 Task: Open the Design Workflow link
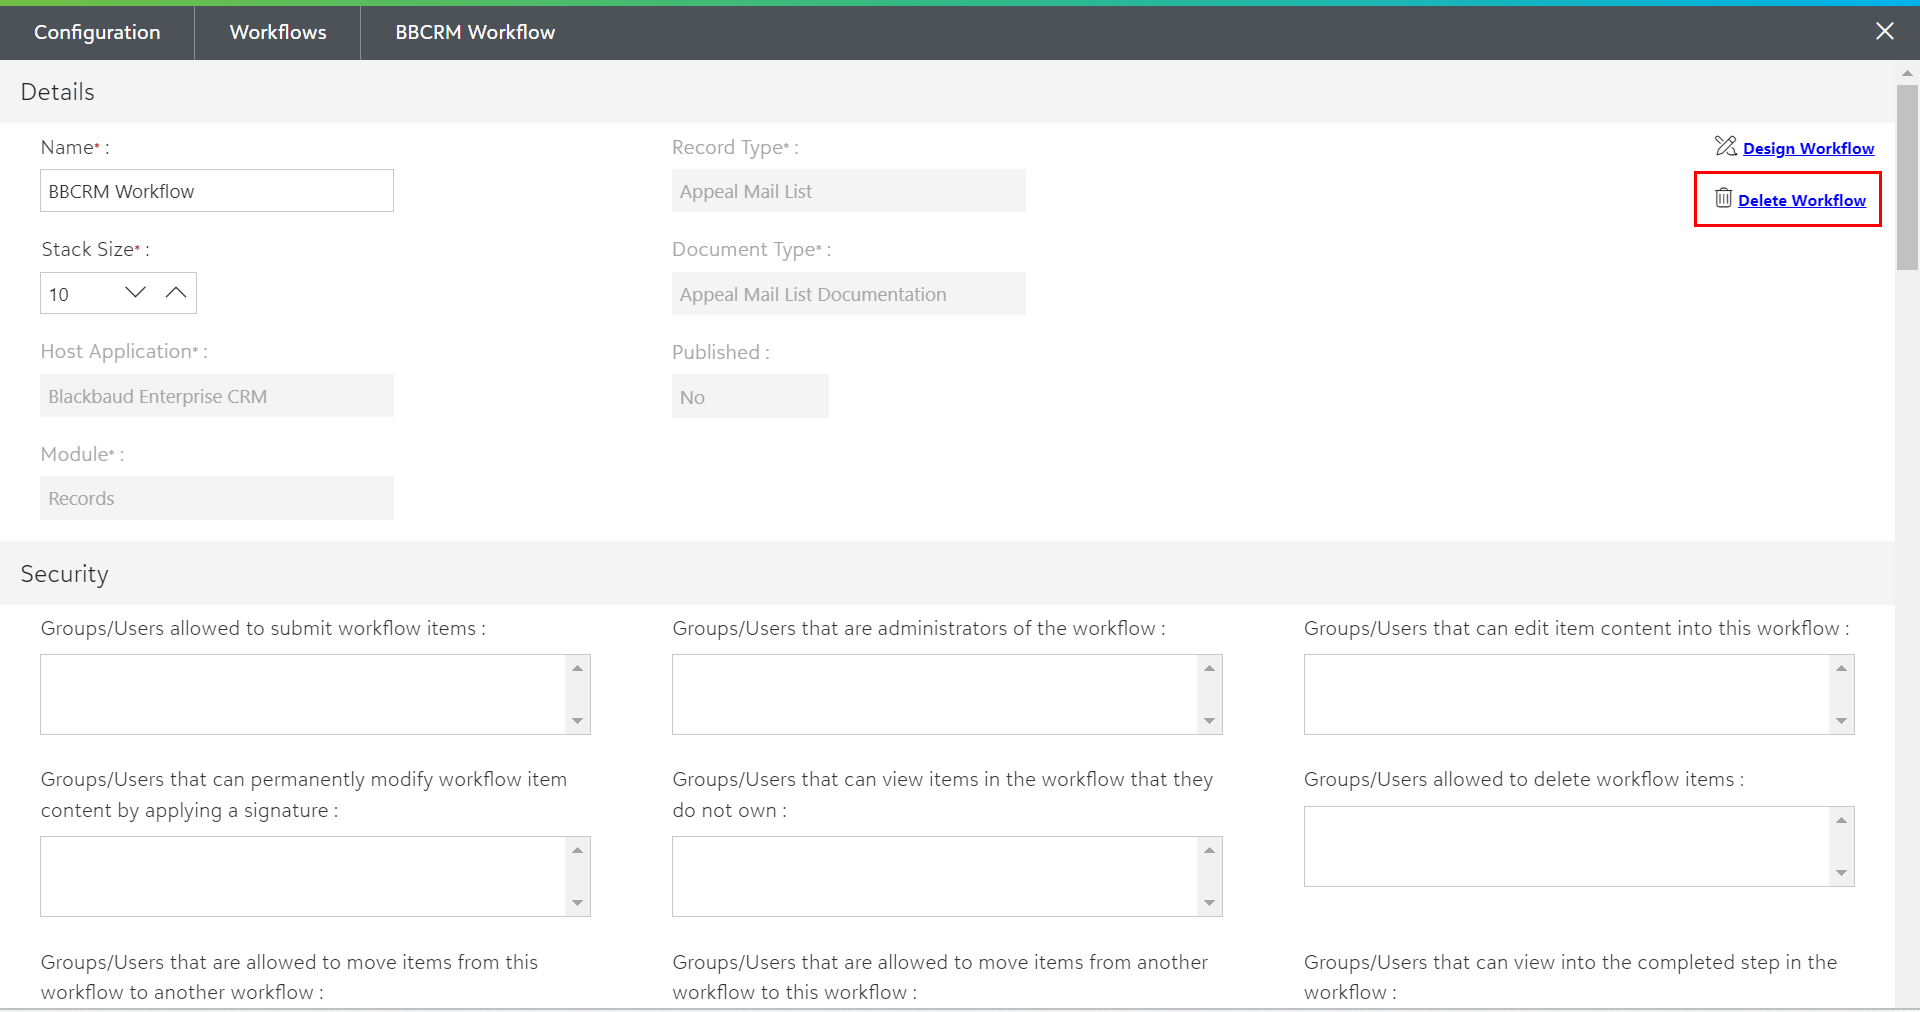pyautogui.click(x=1808, y=148)
